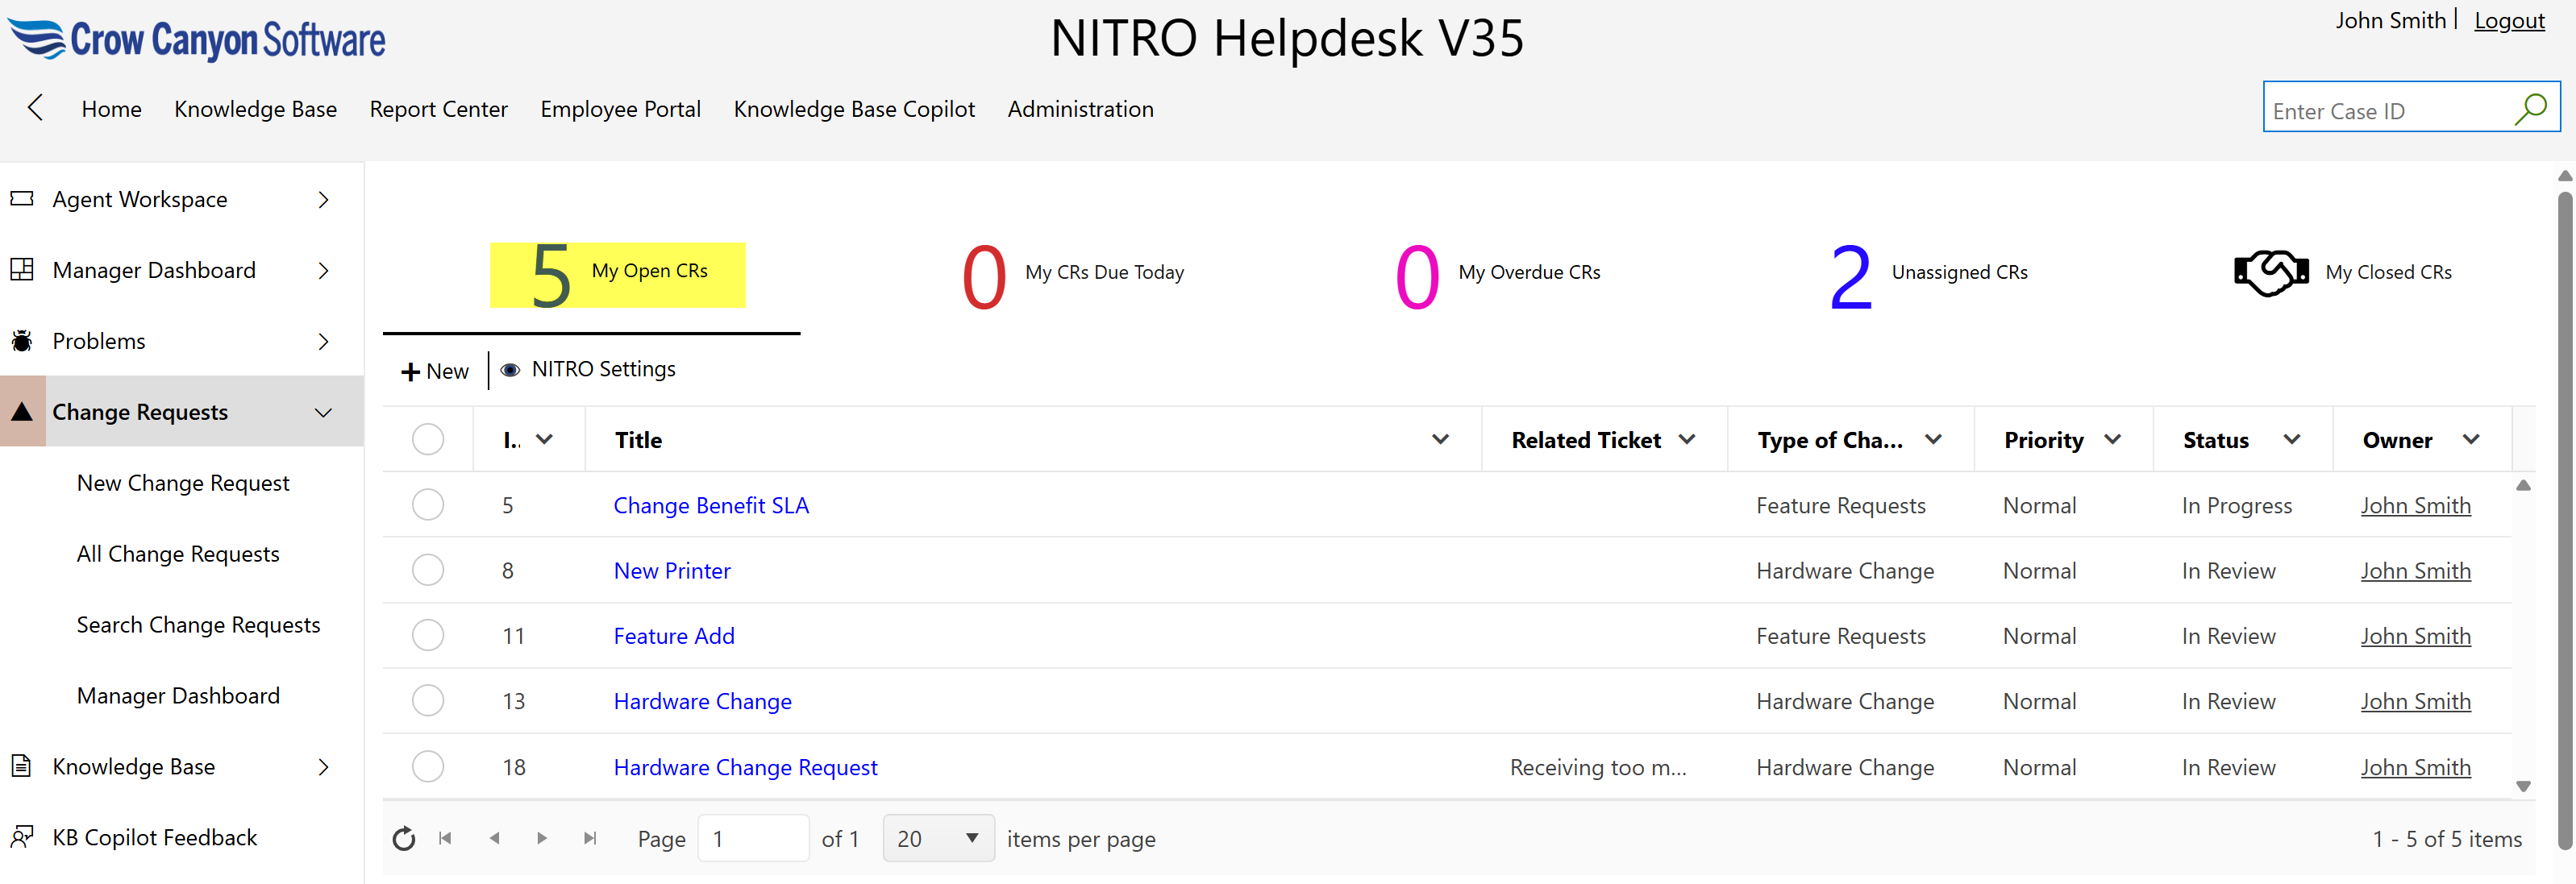
Task: Toggle select-all circle in table header
Action: [x=428, y=439]
